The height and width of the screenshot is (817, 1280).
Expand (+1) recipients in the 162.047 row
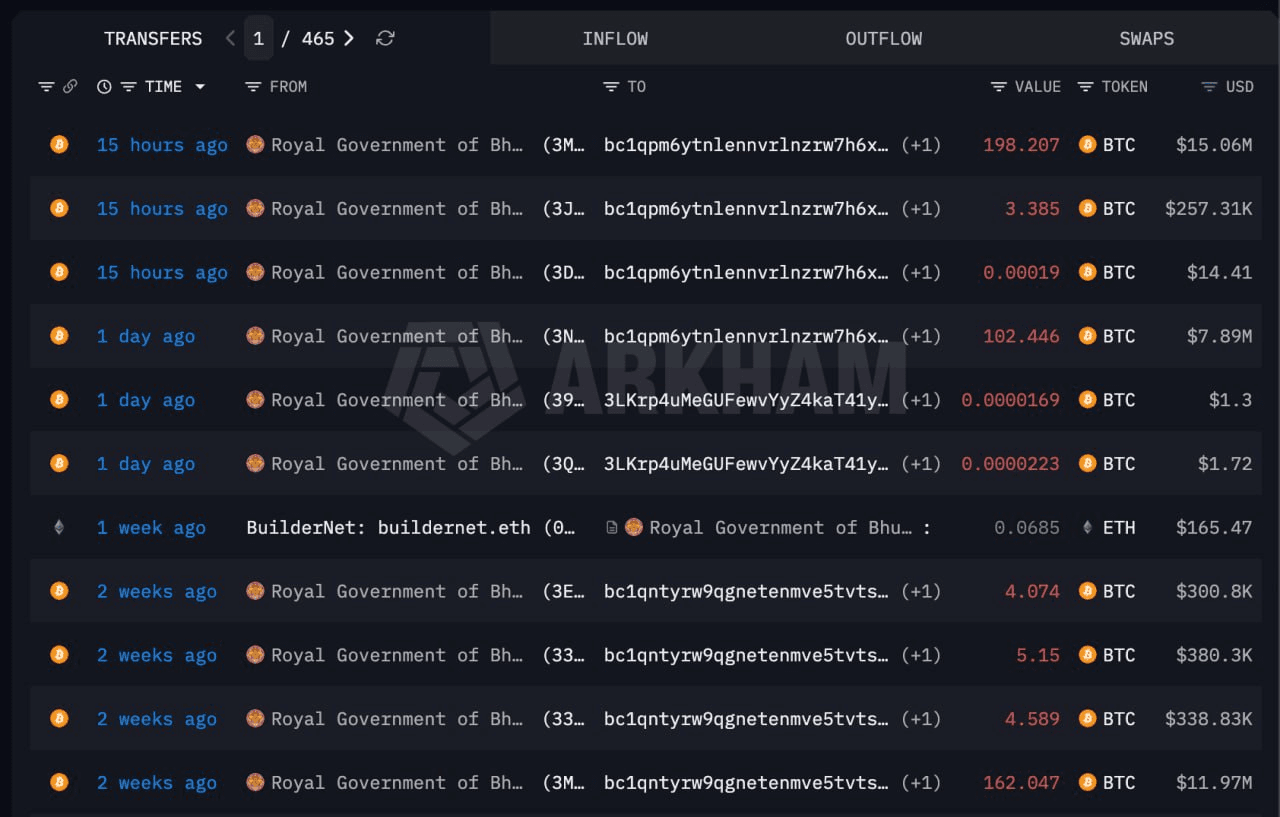(921, 783)
